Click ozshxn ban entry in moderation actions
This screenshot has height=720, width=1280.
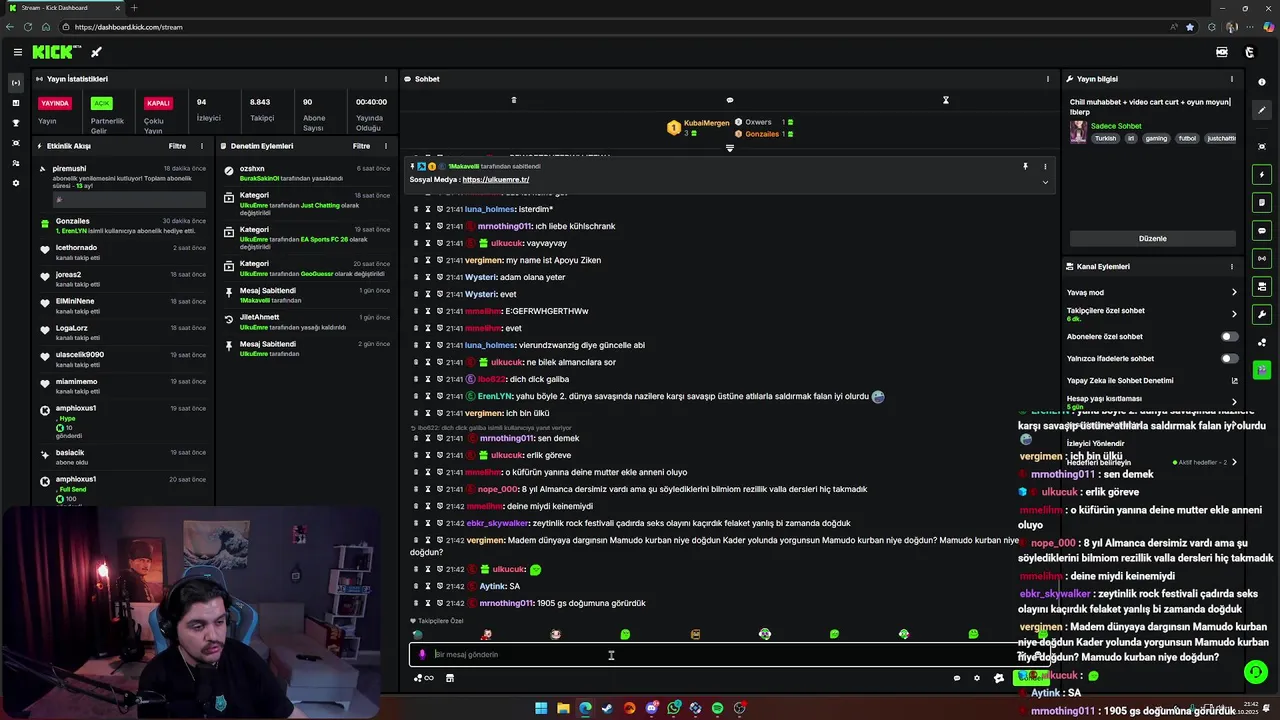(307, 173)
